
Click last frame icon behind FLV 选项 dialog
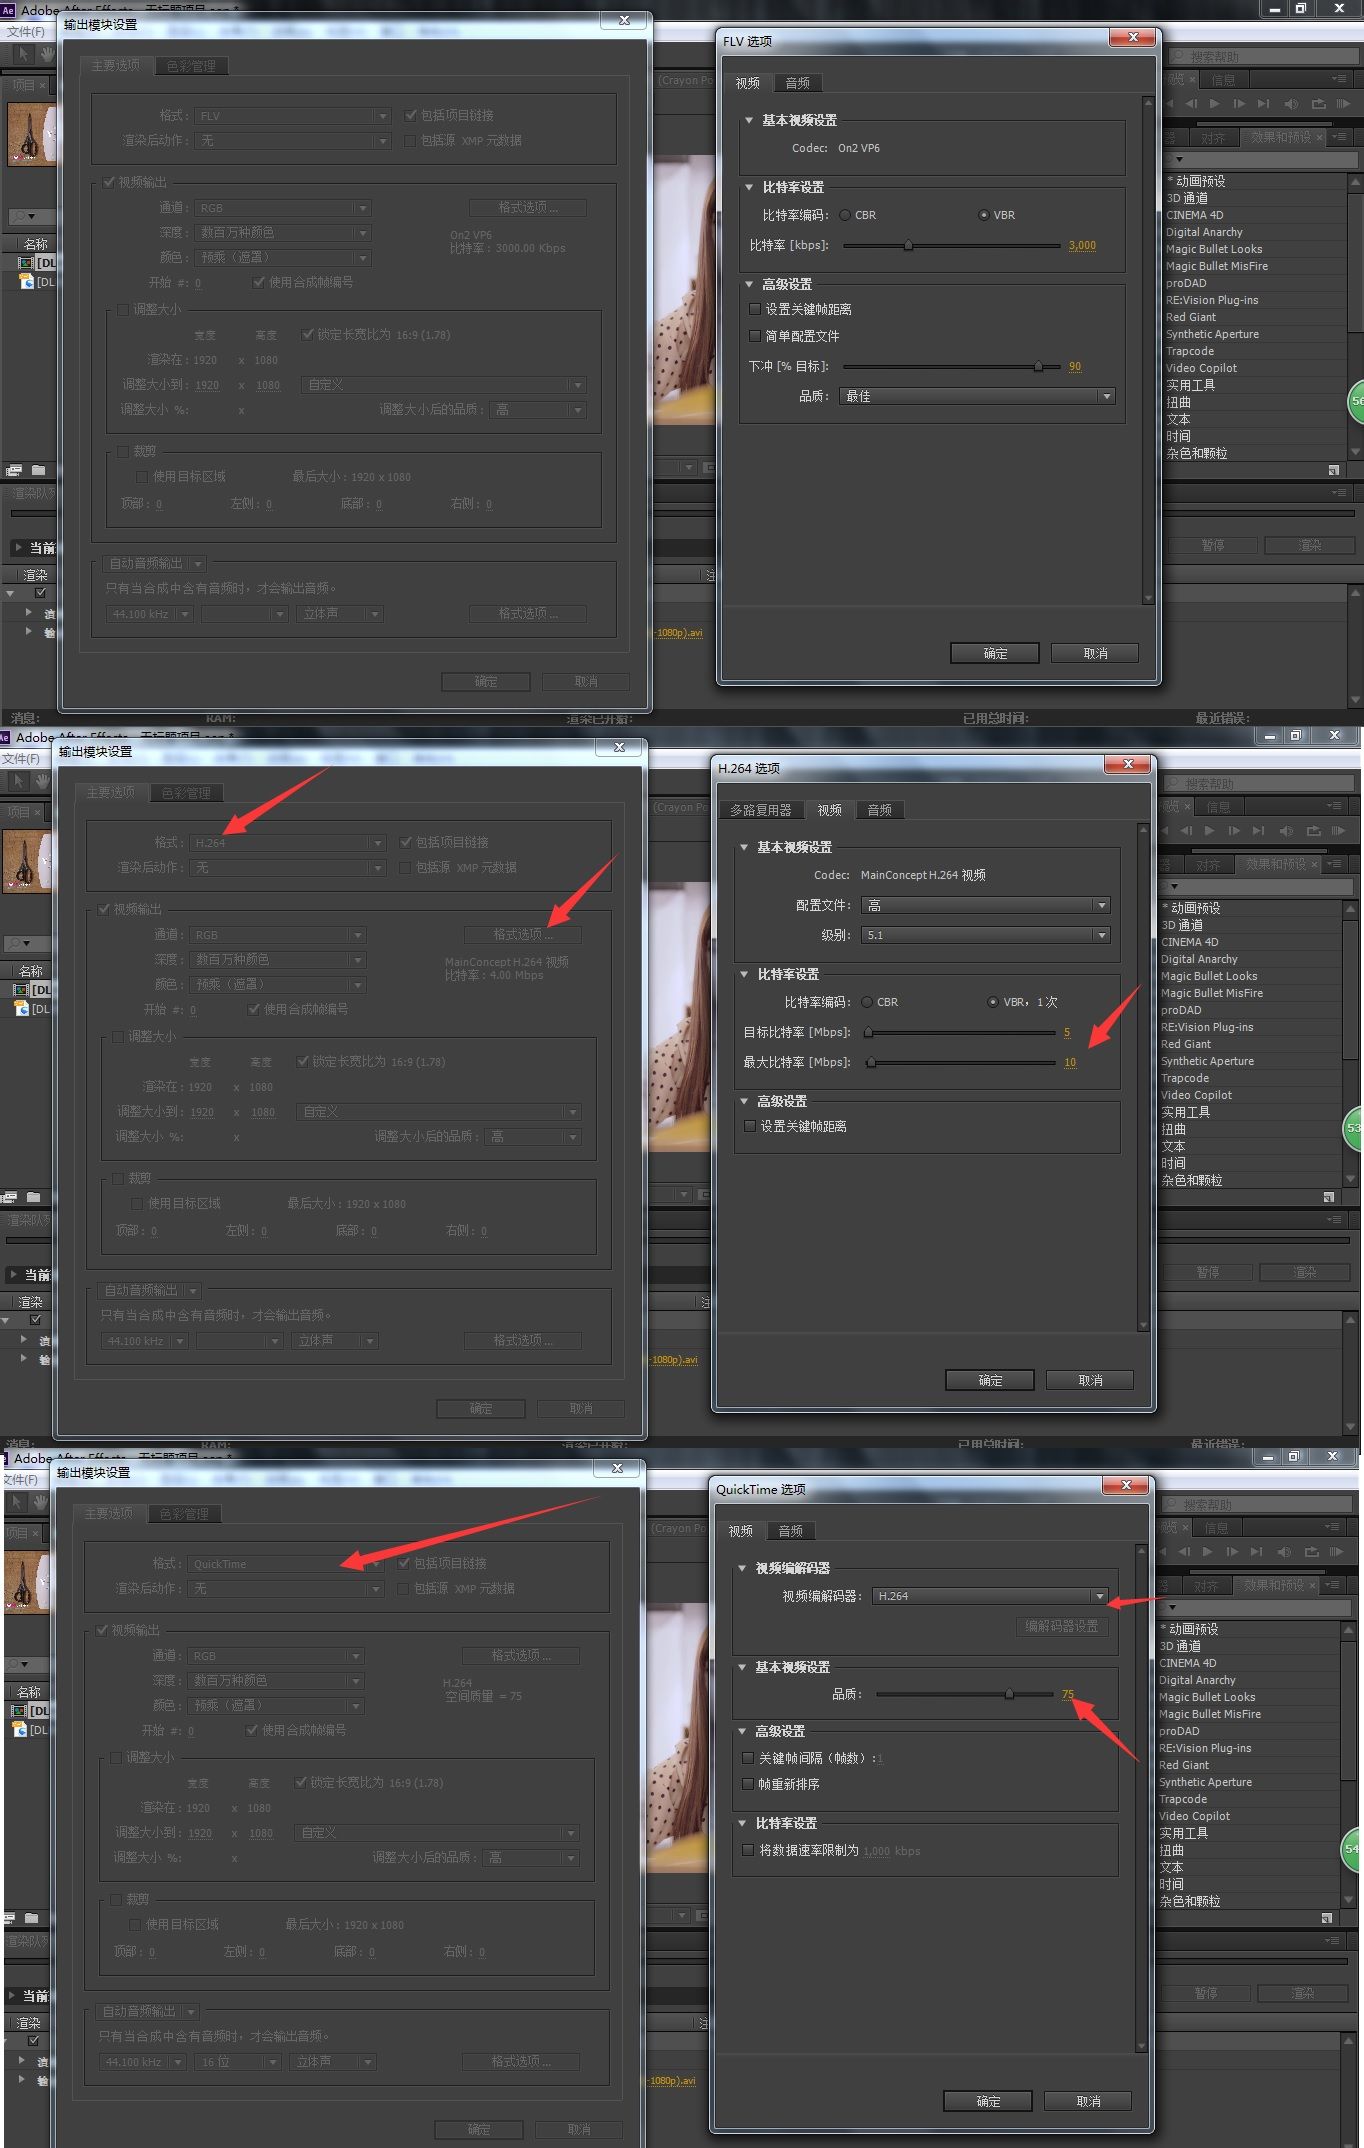pos(1264,103)
